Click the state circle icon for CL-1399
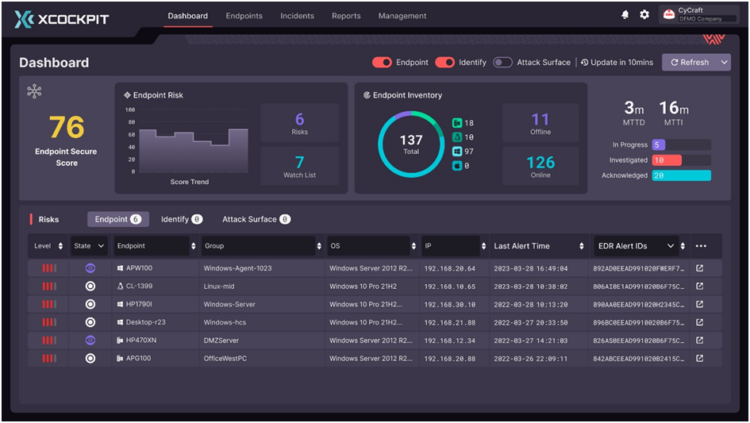 point(90,286)
